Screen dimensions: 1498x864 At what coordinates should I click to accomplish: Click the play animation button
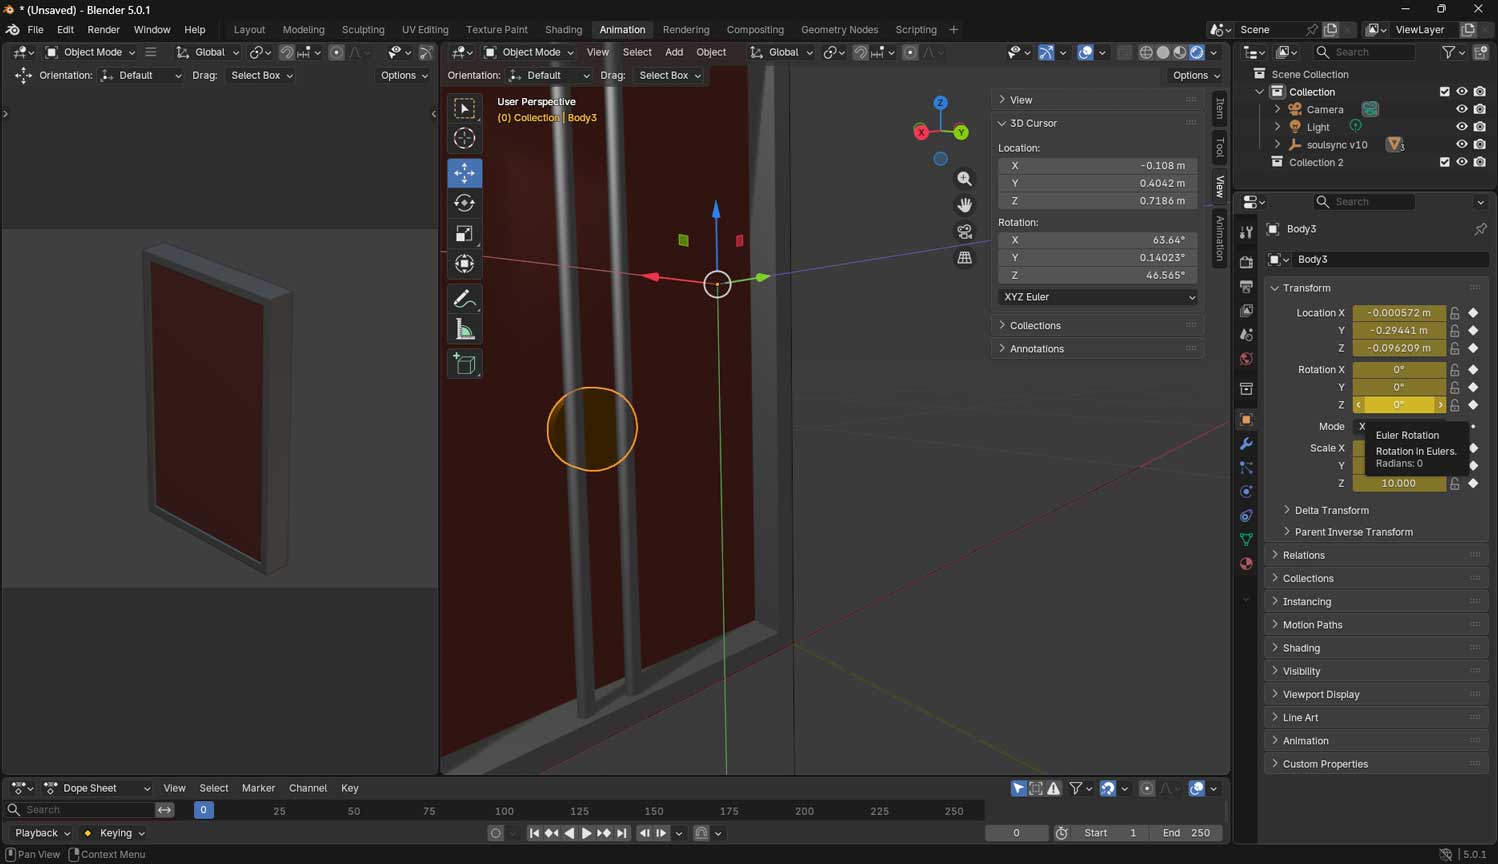(586, 833)
